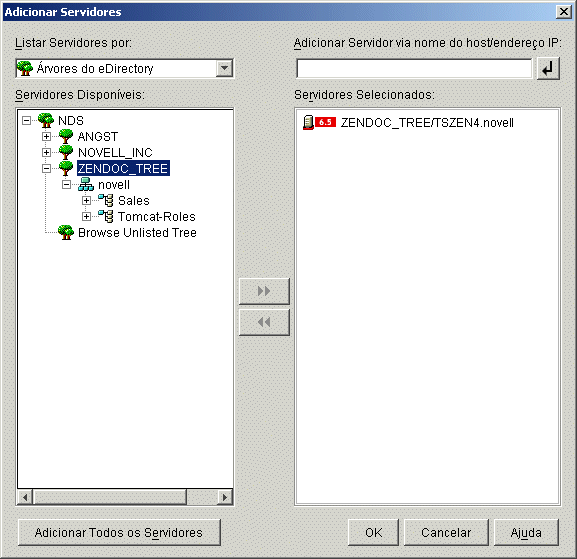Click the NOVELL_INC tree icon

point(66,152)
